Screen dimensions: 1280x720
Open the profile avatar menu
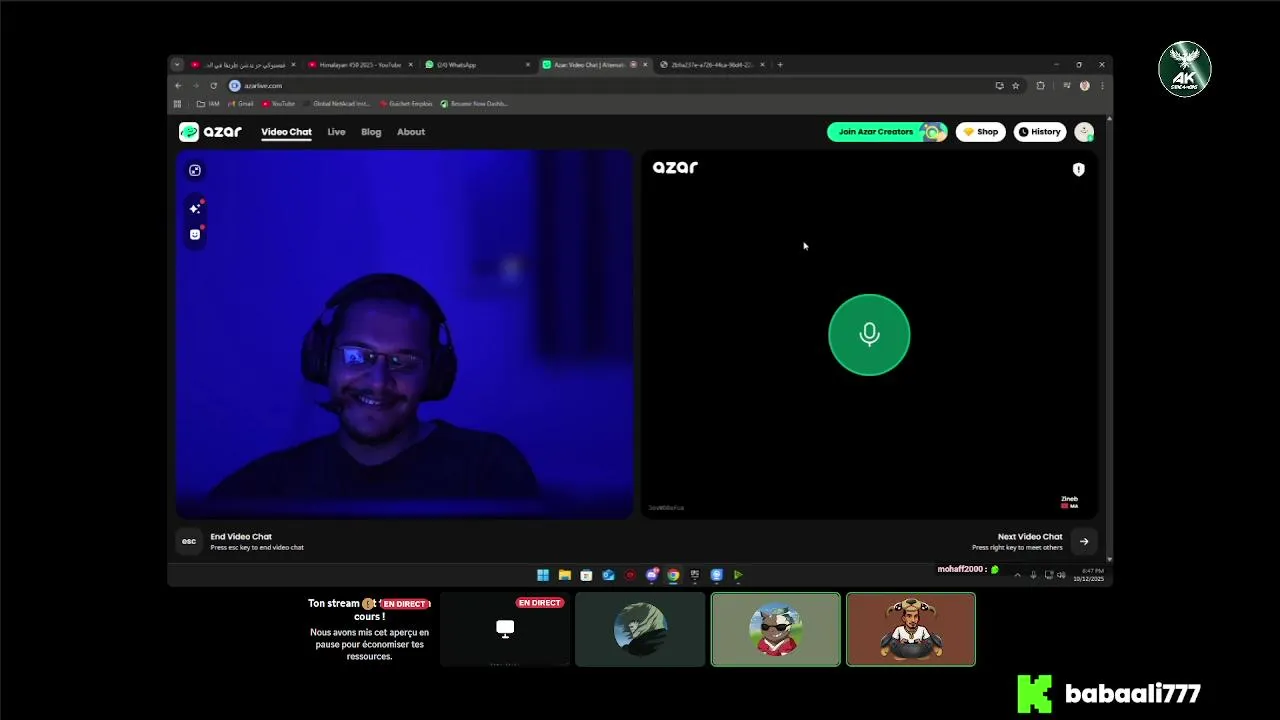pos(1084,132)
